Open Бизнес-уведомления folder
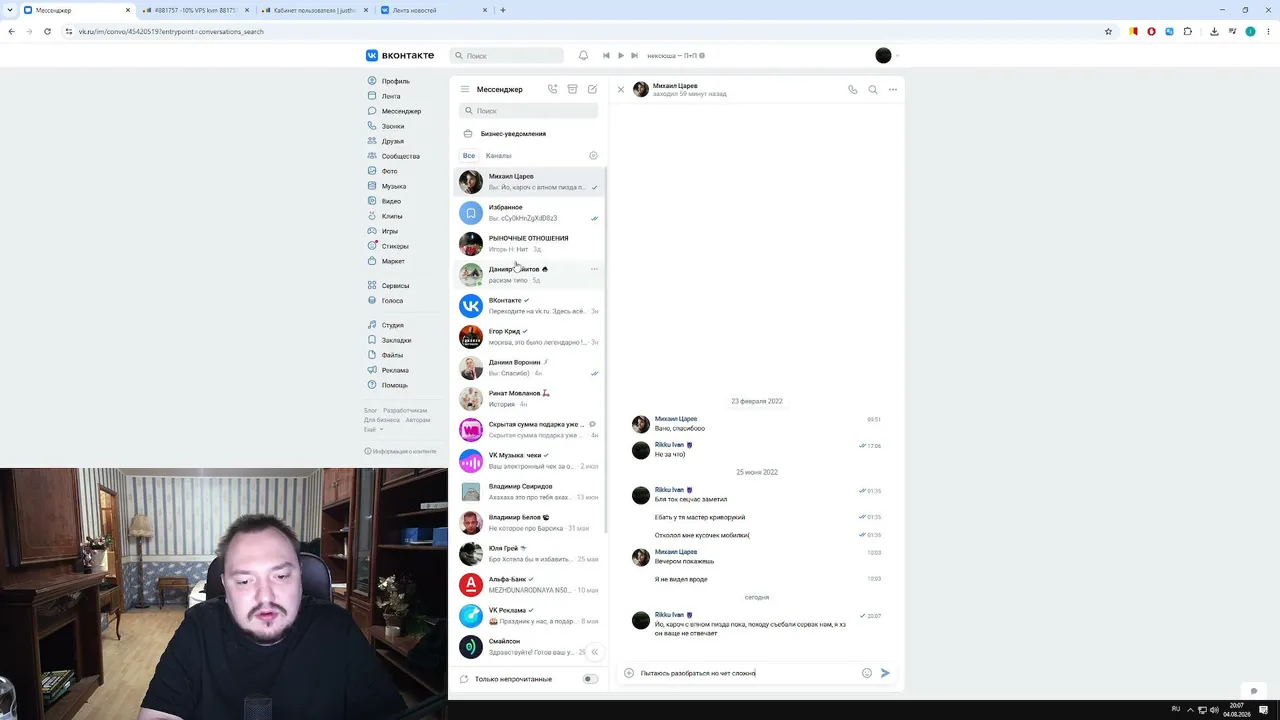Viewport: 1280px width, 720px height. pyautogui.click(x=529, y=134)
